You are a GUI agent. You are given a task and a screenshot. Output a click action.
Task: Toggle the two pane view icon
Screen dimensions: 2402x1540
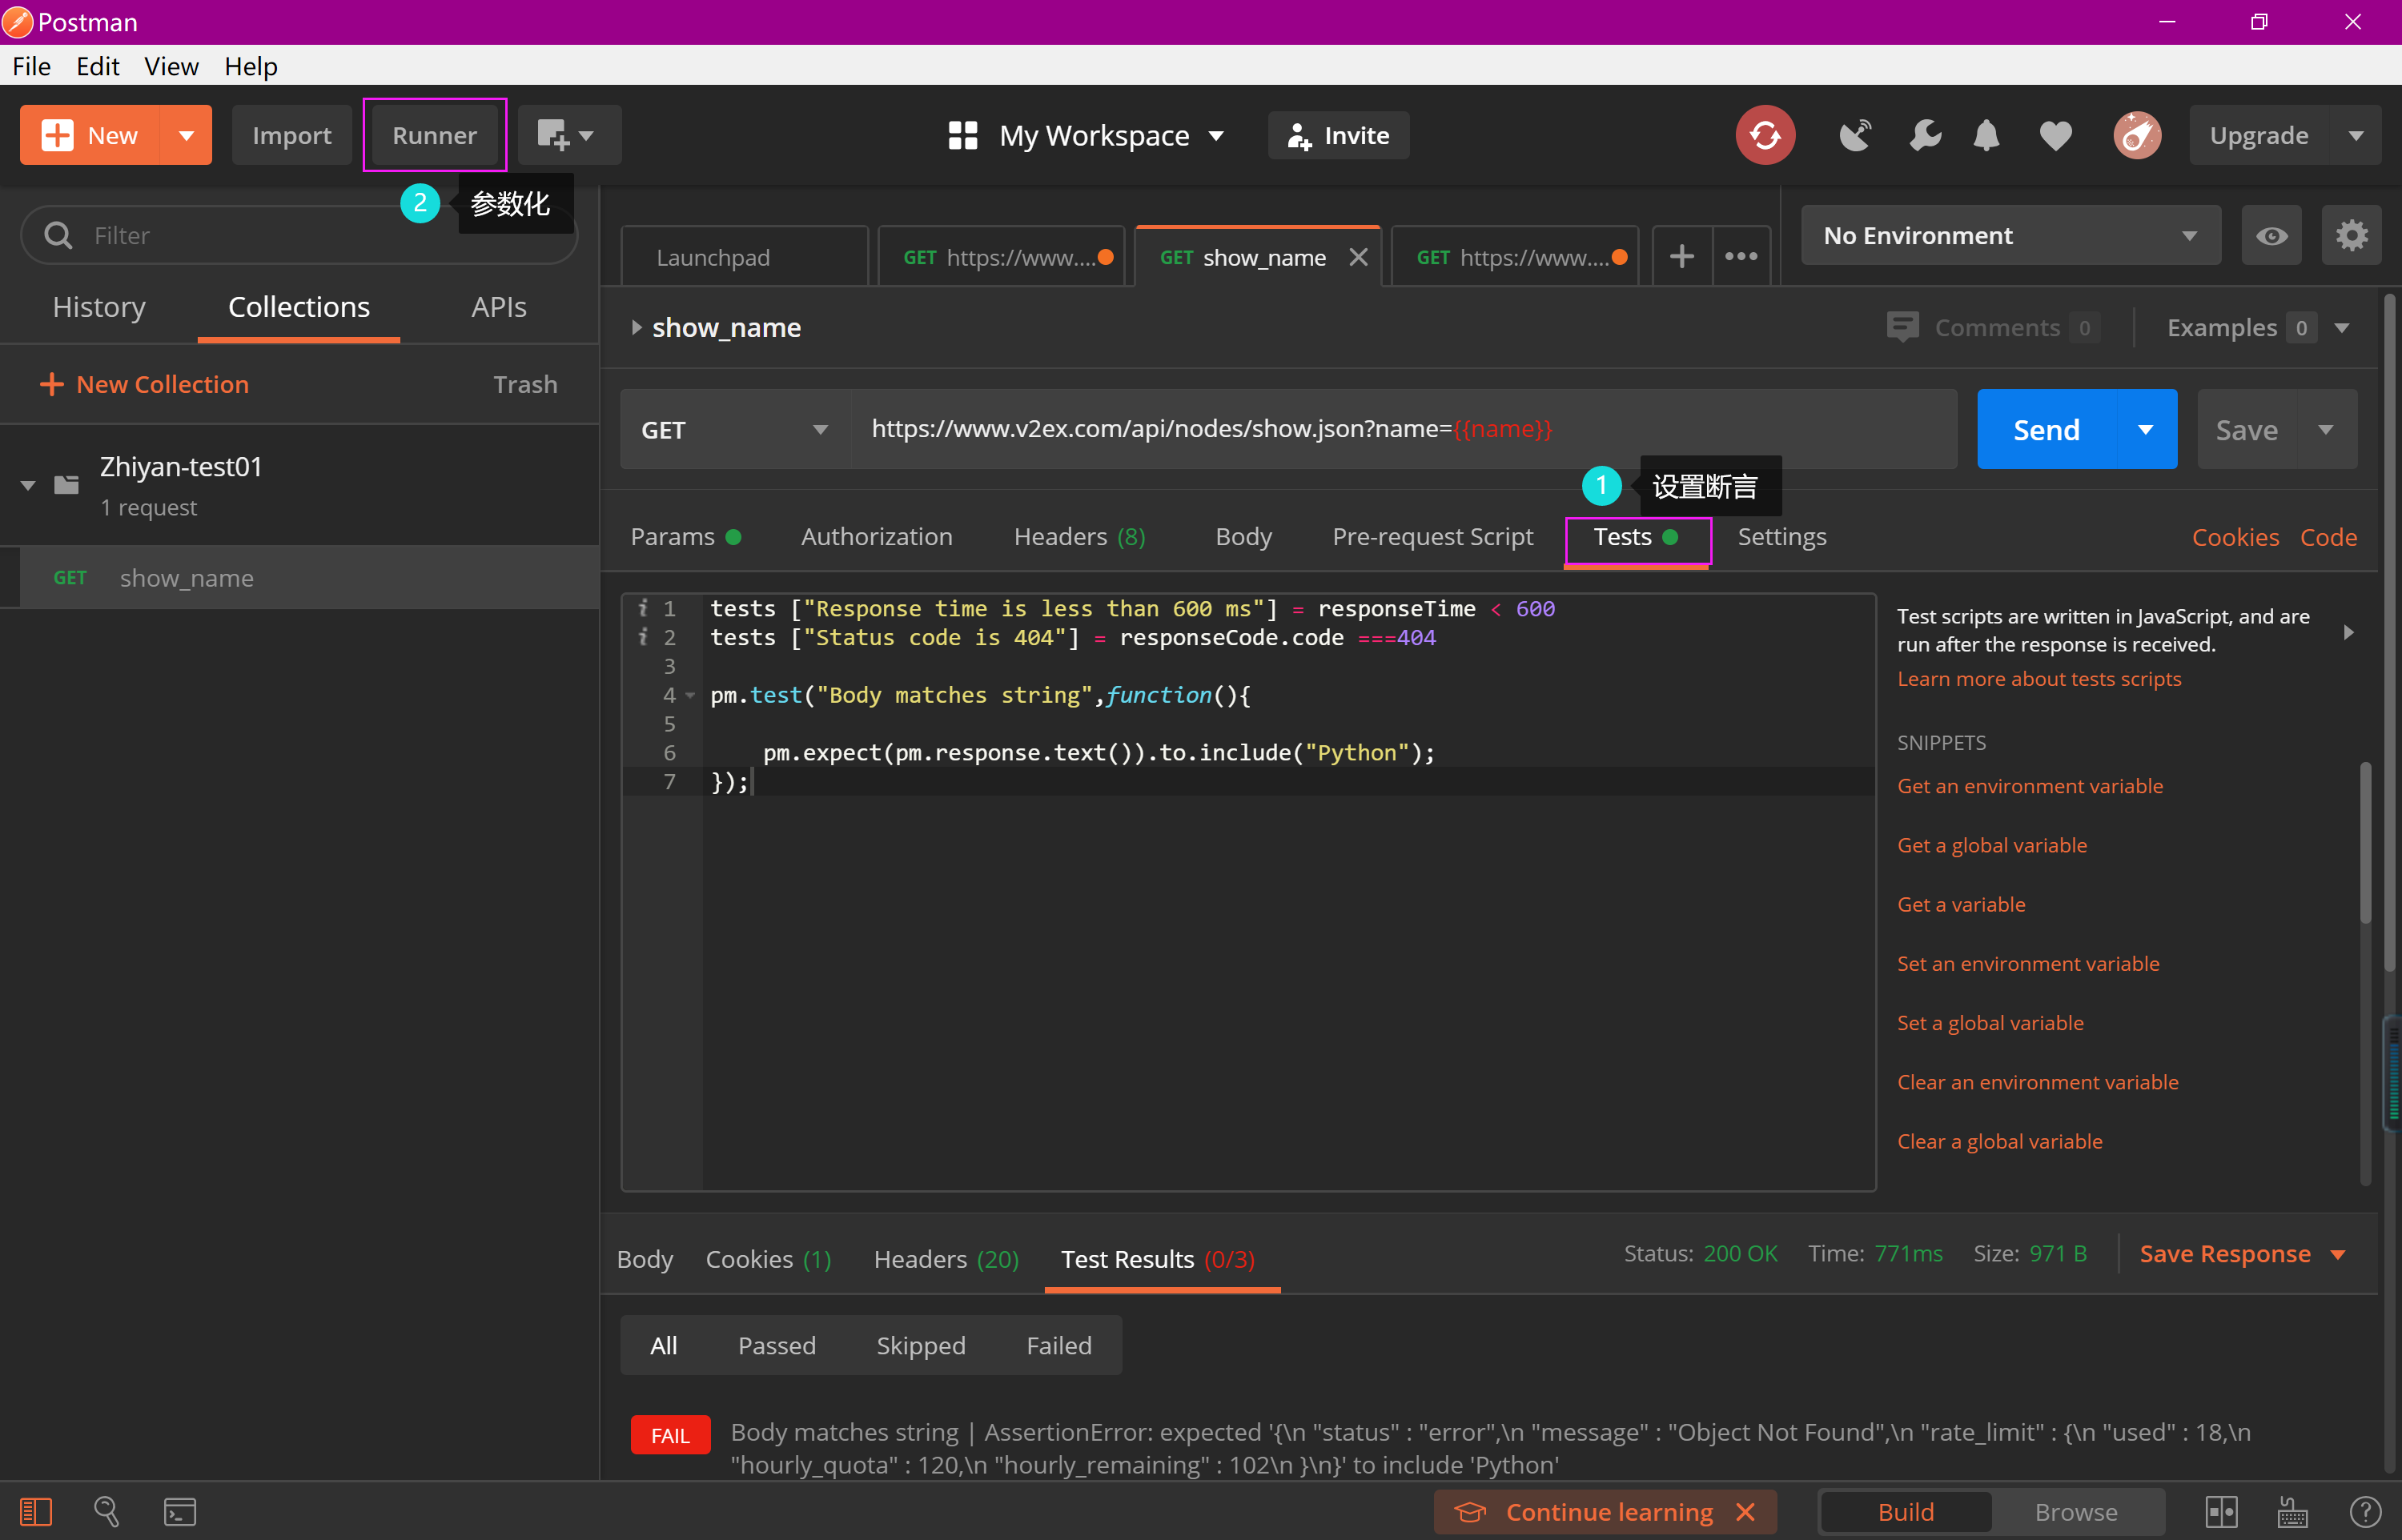(2221, 1511)
